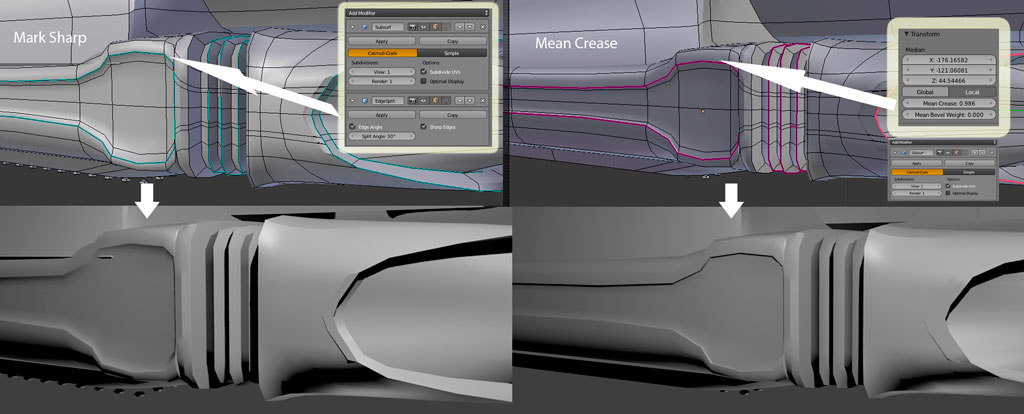Click the X: -176.16582 median field
The height and width of the screenshot is (414, 1024).
coord(949,59)
